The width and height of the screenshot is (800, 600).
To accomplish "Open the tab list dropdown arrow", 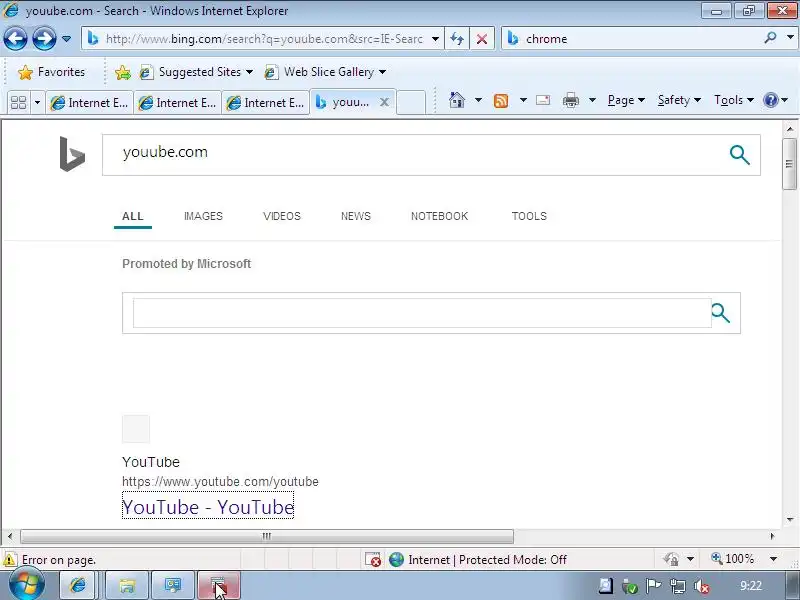I will 37,103.
